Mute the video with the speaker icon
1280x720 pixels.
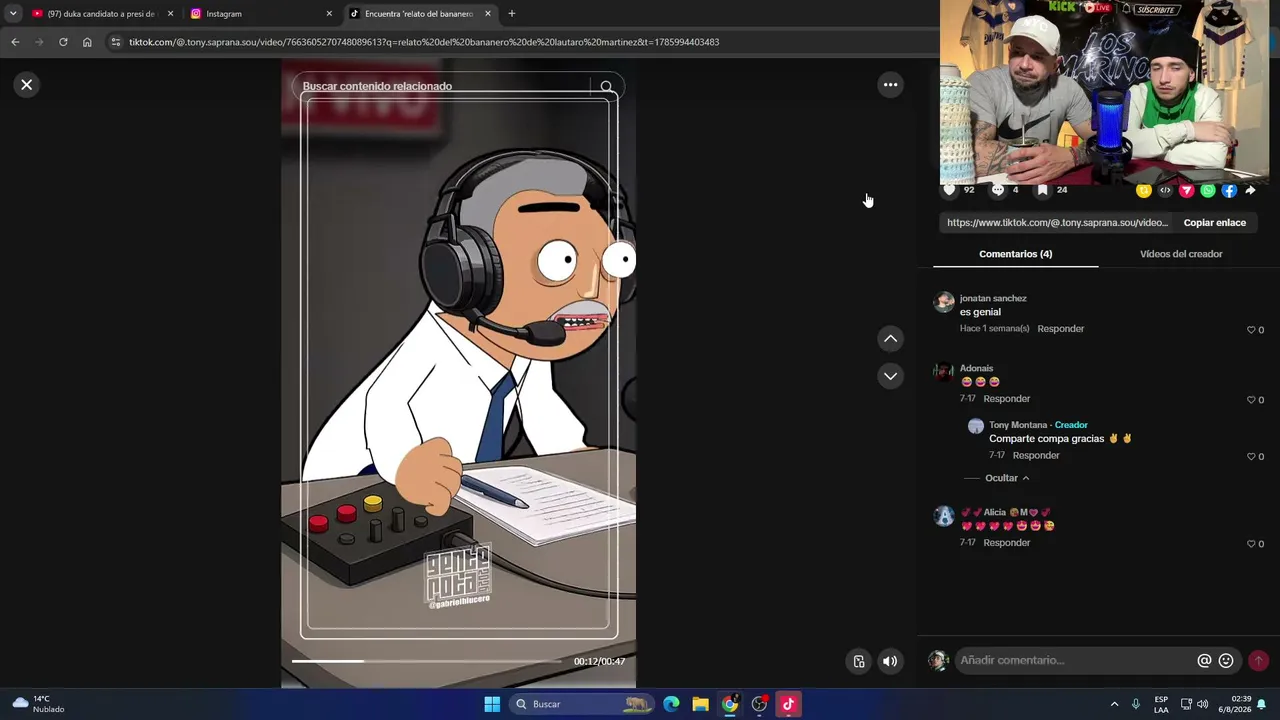pyautogui.click(x=889, y=661)
